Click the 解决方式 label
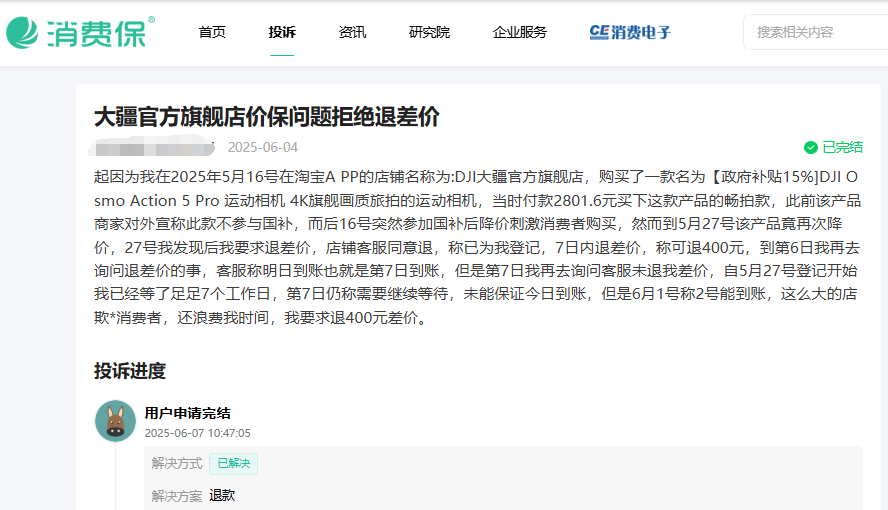 point(177,464)
